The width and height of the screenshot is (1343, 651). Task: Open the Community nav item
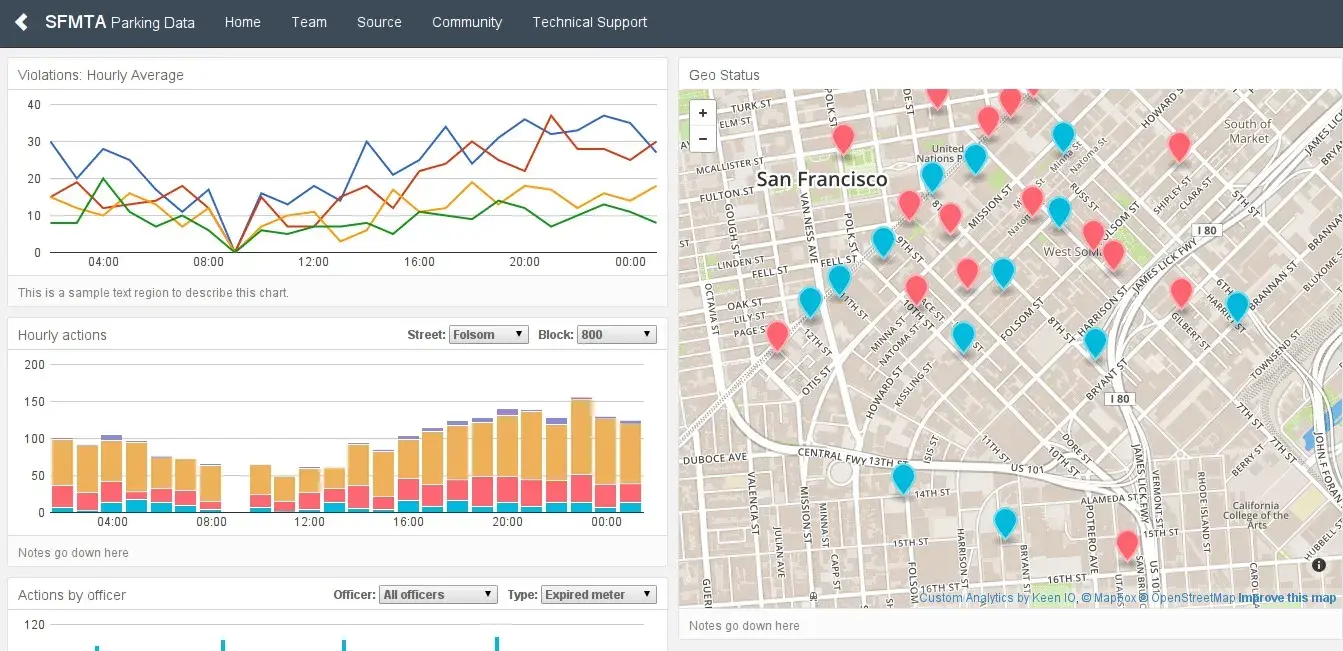click(467, 22)
